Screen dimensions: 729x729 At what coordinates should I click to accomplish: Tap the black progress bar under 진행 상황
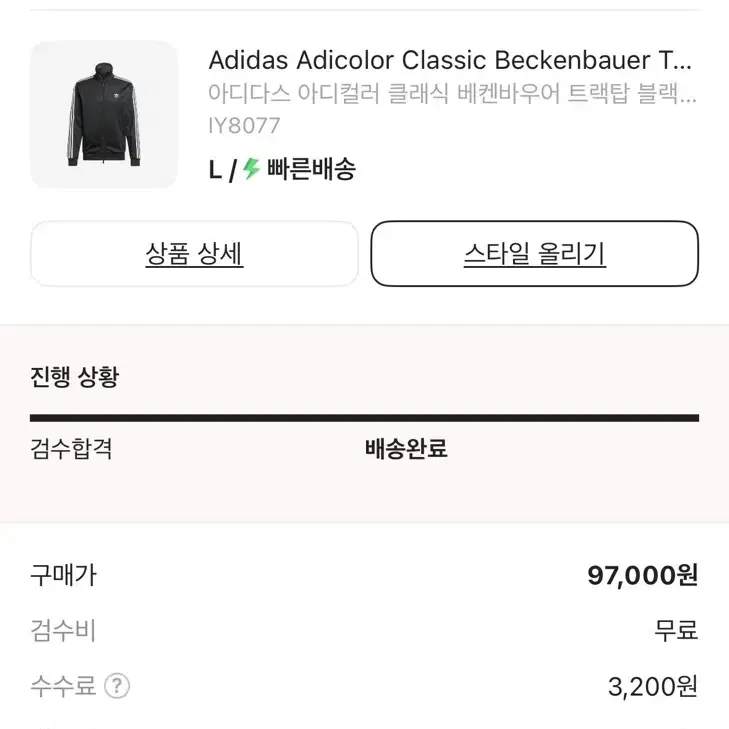click(x=364, y=418)
